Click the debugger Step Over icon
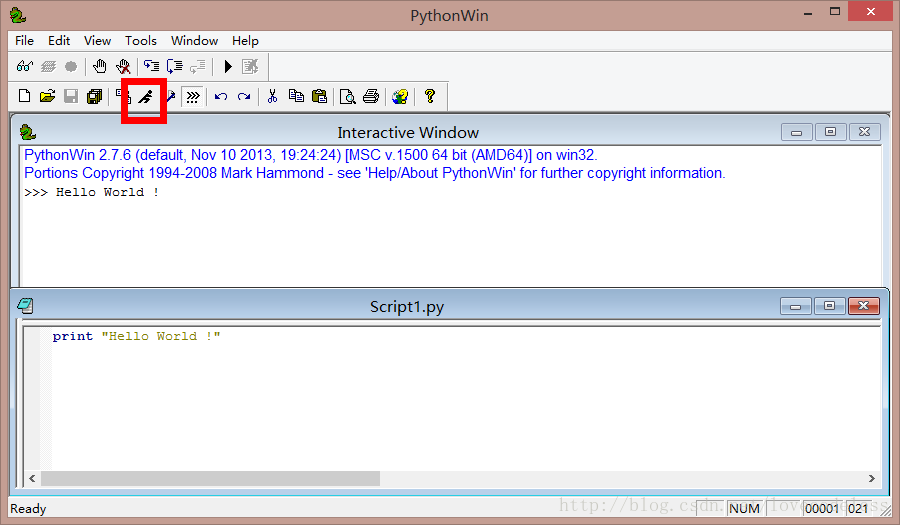The image size is (900, 525). pos(174,67)
